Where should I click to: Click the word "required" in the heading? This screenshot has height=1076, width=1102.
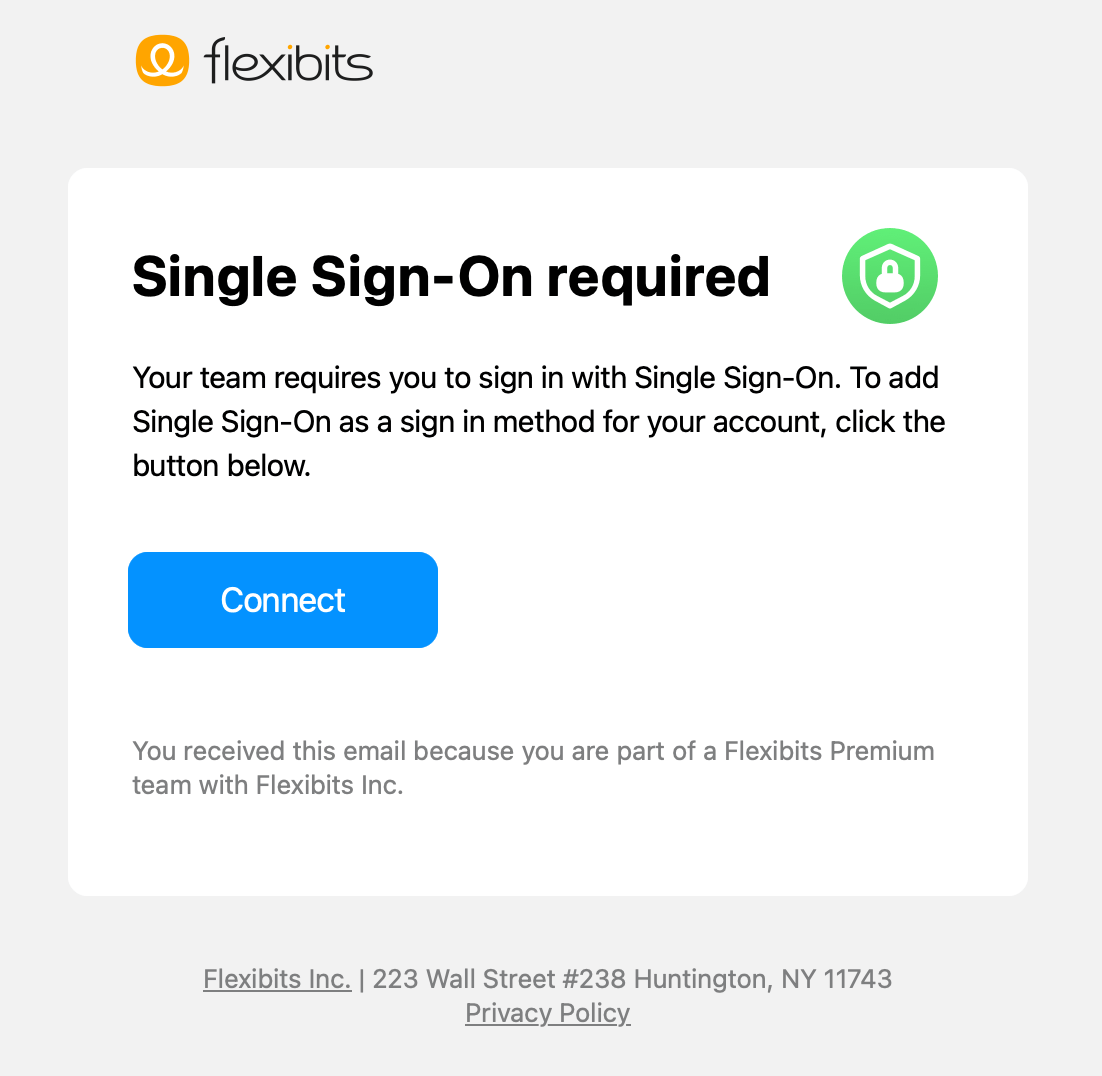point(658,277)
